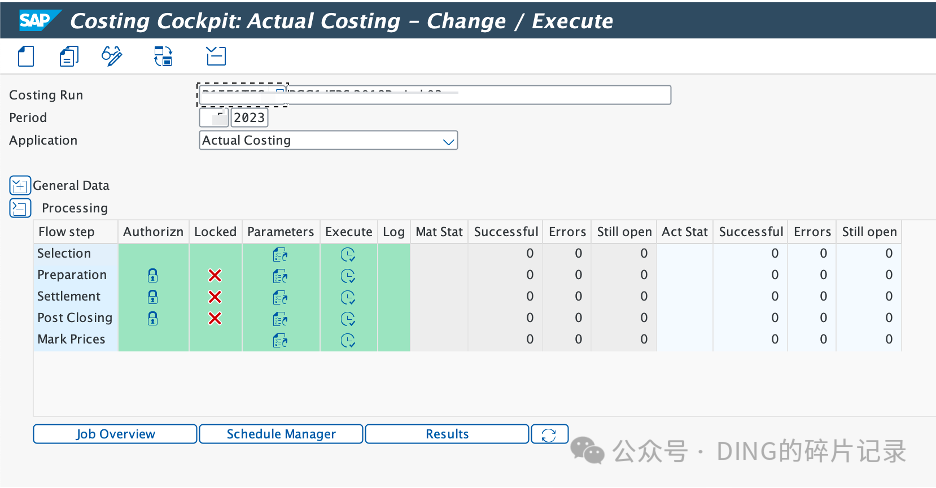Open the Schedule Manager button
The image size is (936, 488).
(x=281, y=434)
